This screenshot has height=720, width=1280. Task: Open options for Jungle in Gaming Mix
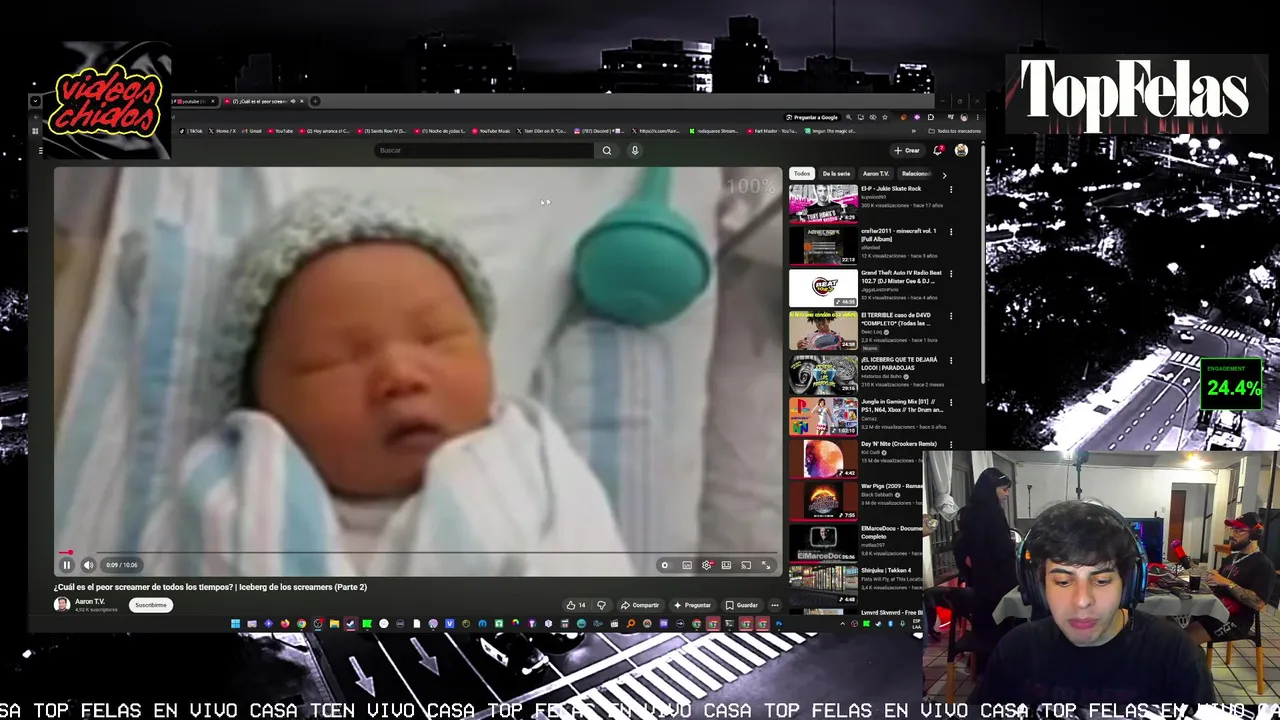tap(951, 402)
